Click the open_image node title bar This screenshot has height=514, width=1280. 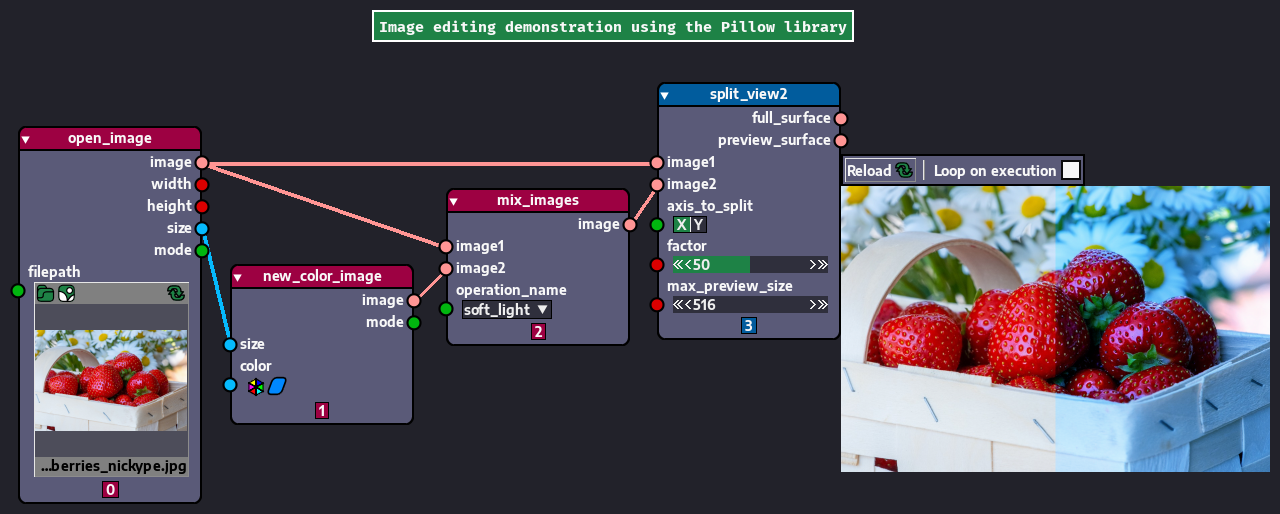tap(110, 138)
